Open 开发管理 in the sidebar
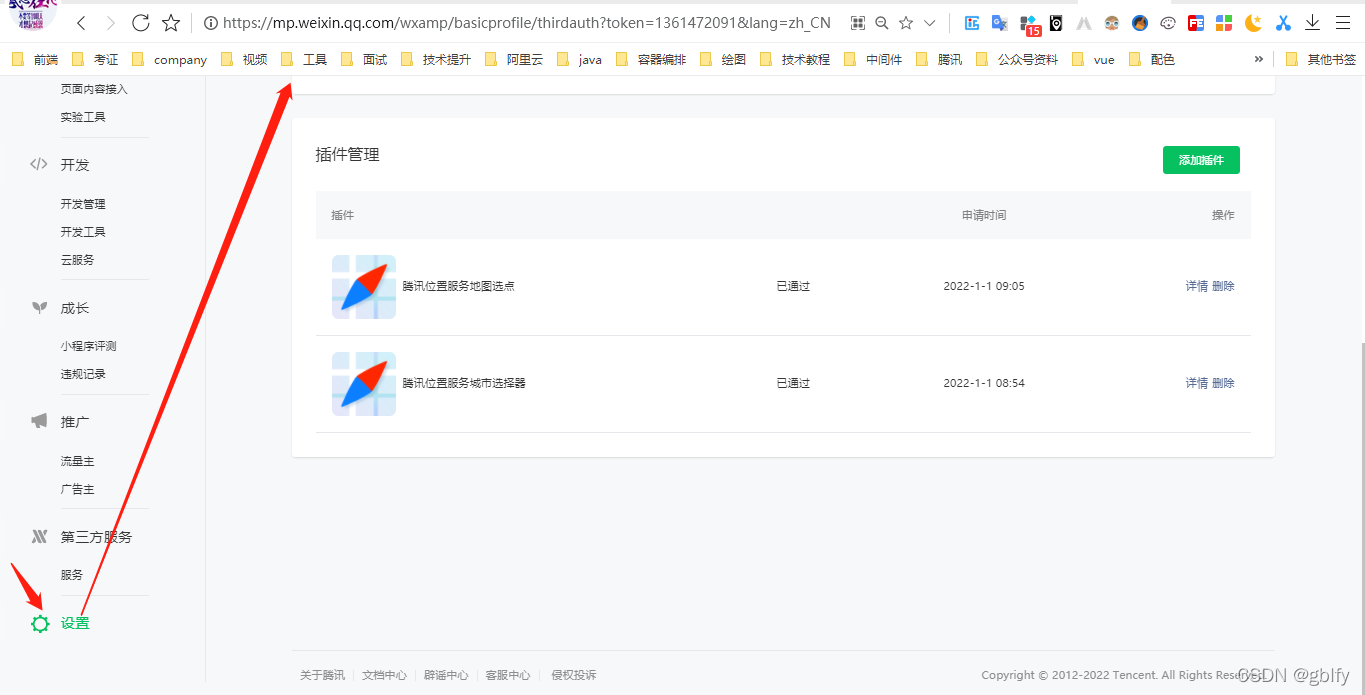 [x=83, y=204]
